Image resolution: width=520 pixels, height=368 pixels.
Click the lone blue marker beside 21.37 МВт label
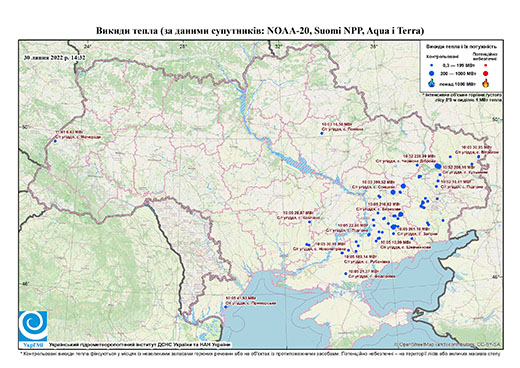tap(346, 274)
